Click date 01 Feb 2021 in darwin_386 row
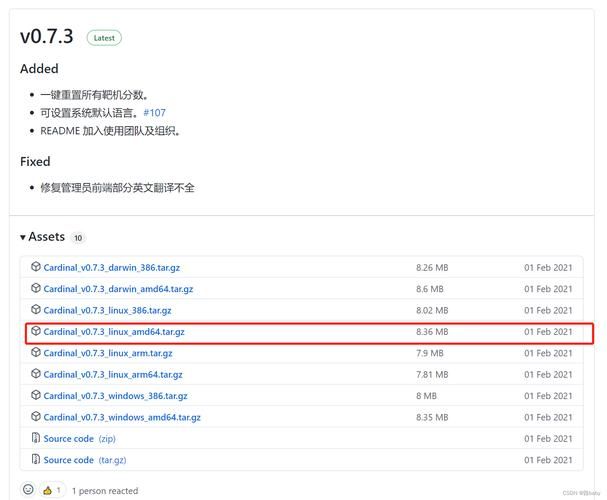The height and width of the screenshot is (500, 607). click(548, 268)
